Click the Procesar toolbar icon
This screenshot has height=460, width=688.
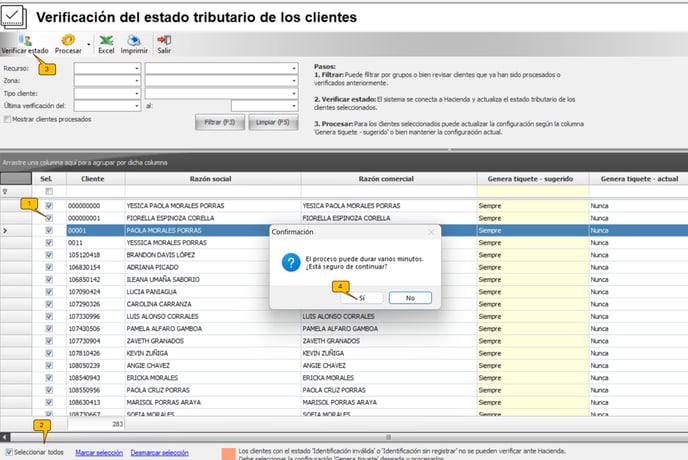pos(68,40)
